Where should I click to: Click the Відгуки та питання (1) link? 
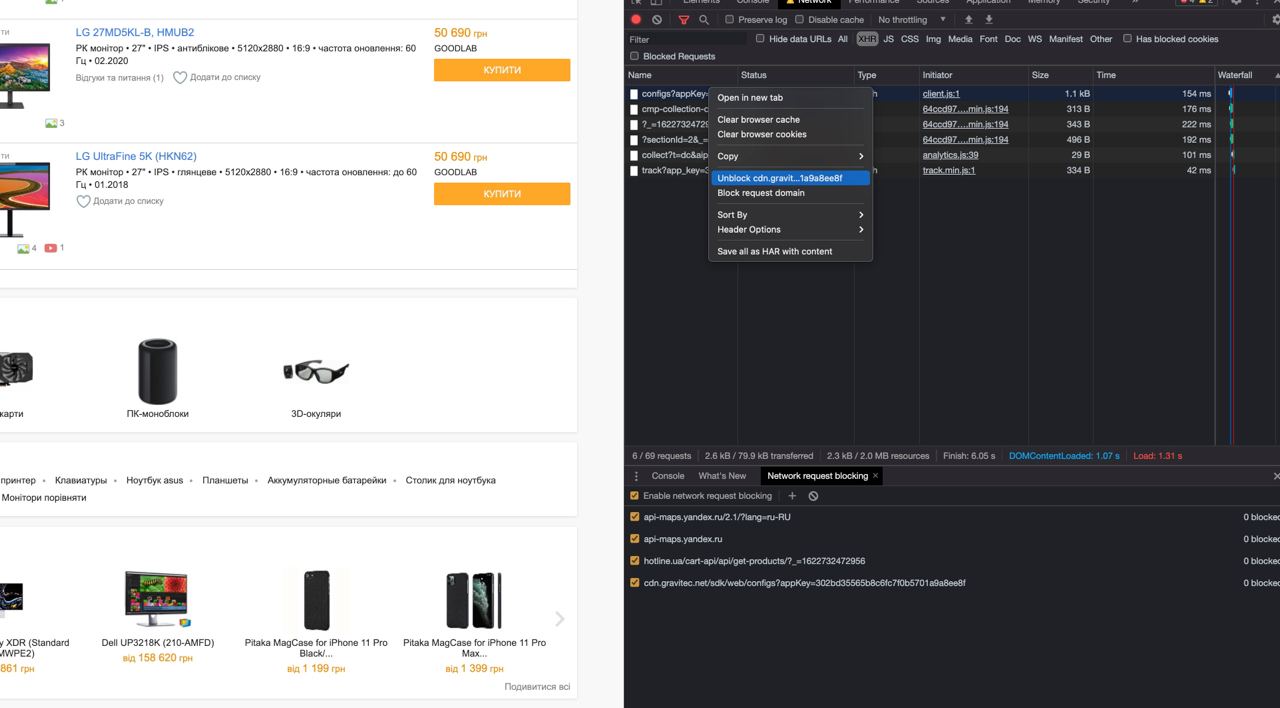(x=119, y=77)
